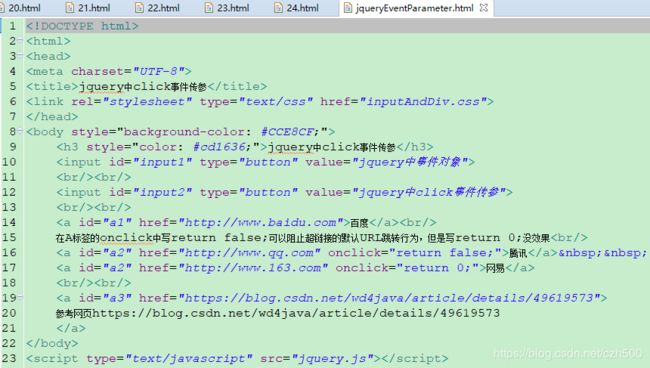The height and width of the screenshot is (368, 650).
Task: Click the "input1" id value
Action: tap(162, 162)
